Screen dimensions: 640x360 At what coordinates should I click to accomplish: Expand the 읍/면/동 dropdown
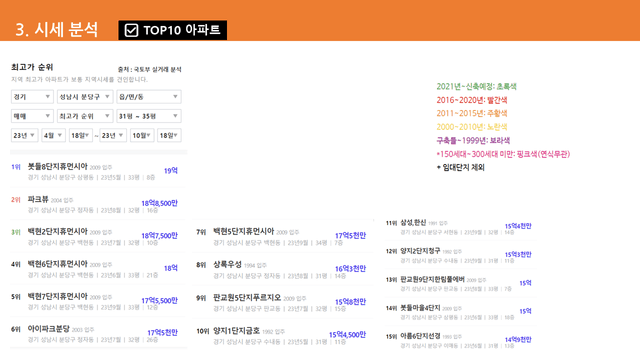[x=149, y=97]
